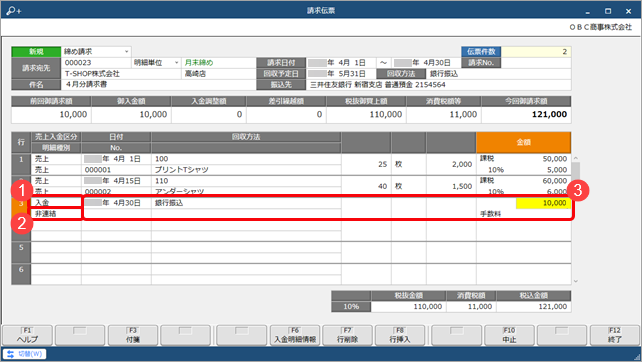Click the 非連結 cell in row 3
Screen dimensions: 642x362
(x=57, y=214)
